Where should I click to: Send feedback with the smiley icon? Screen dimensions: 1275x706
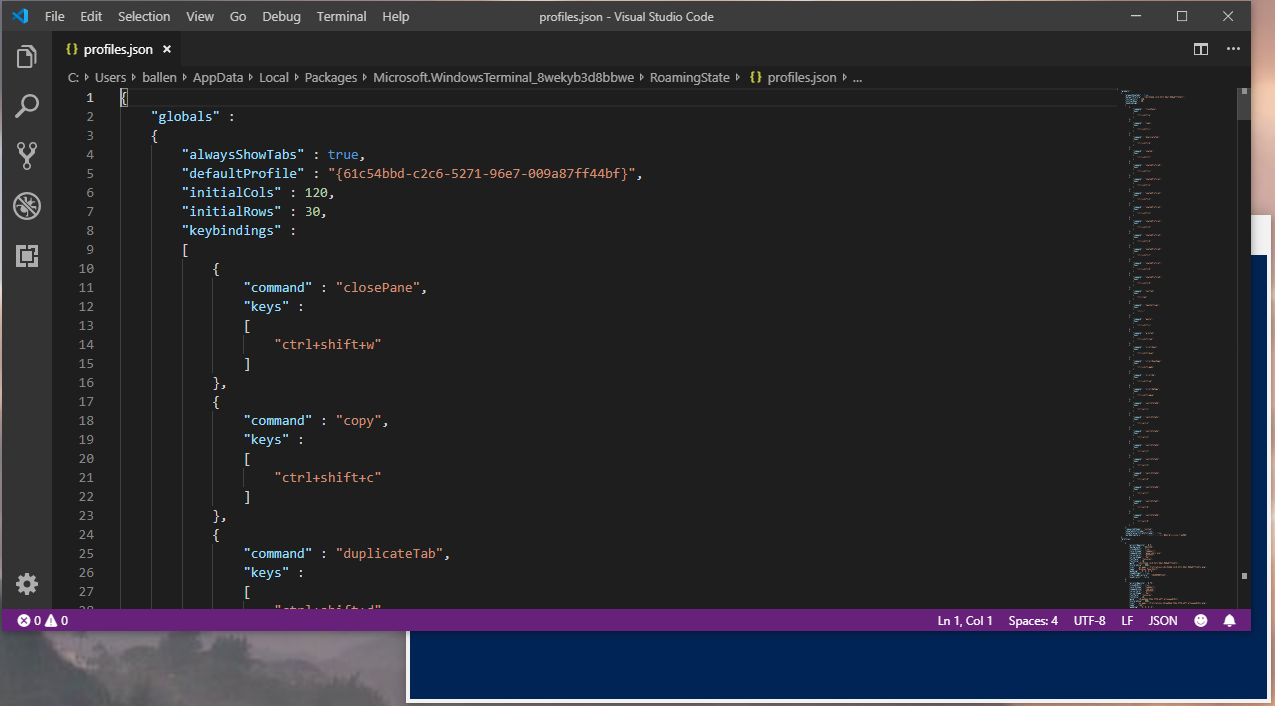(1199, 620)
